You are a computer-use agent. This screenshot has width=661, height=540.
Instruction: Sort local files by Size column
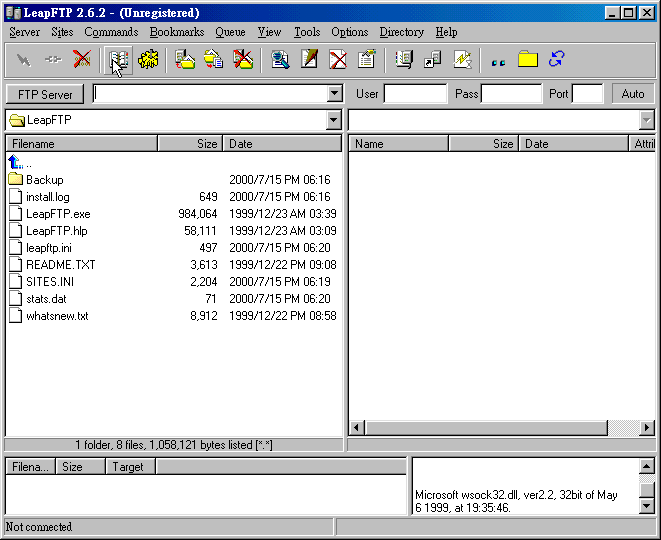(190, 144)
